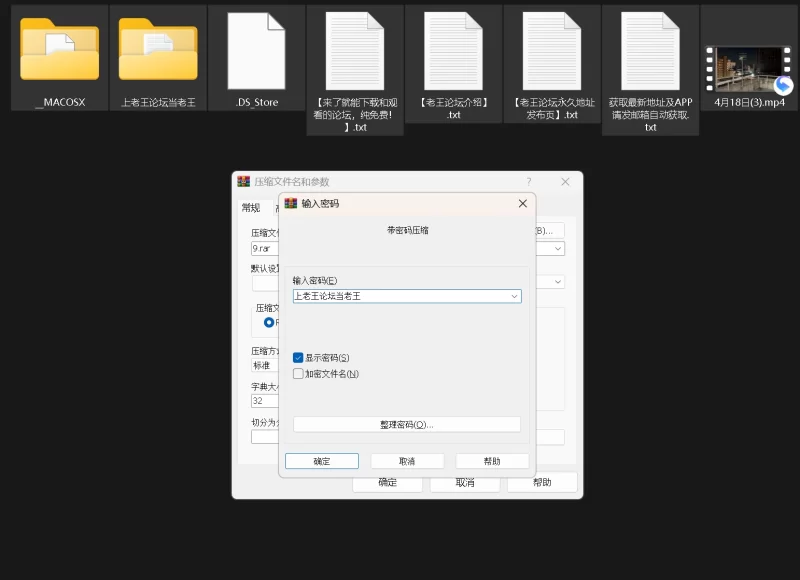The width and height of the screenshot is (800, 580).
Task: Open the 4月18日(3).mp4 video thumbnail
Action: click(749, 68)
